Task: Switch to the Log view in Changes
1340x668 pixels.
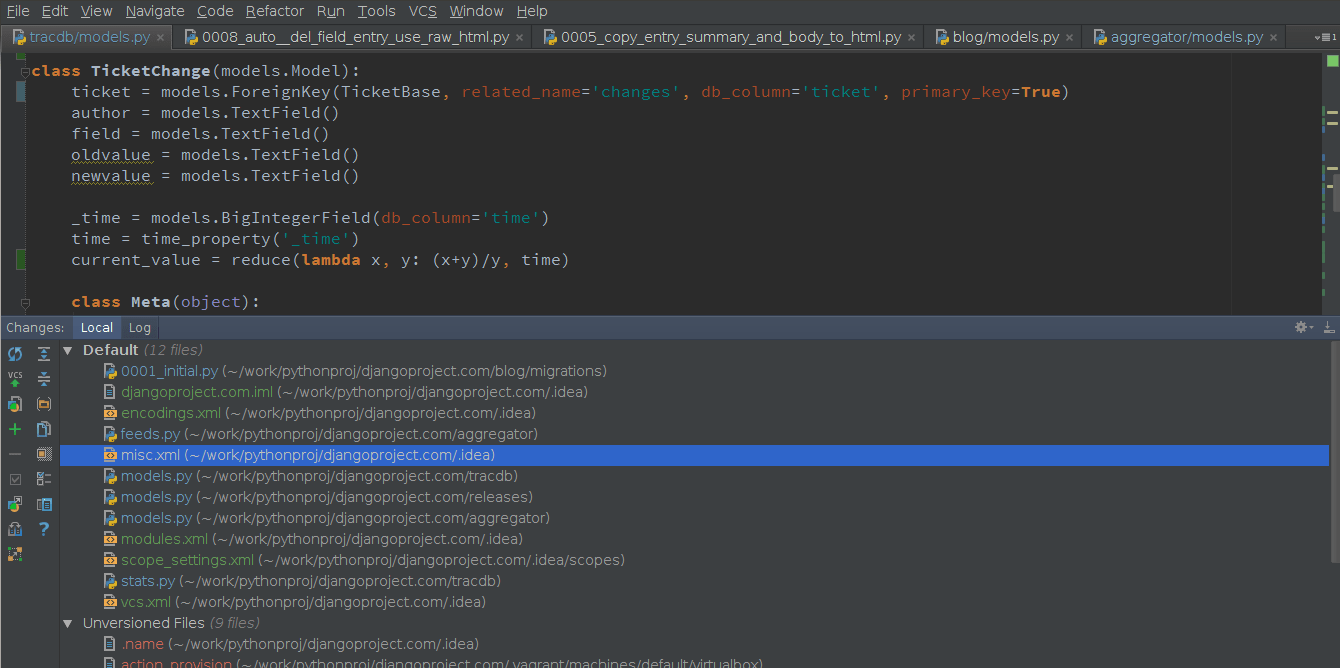Action: pyautogui.click(x=139, y=327)
